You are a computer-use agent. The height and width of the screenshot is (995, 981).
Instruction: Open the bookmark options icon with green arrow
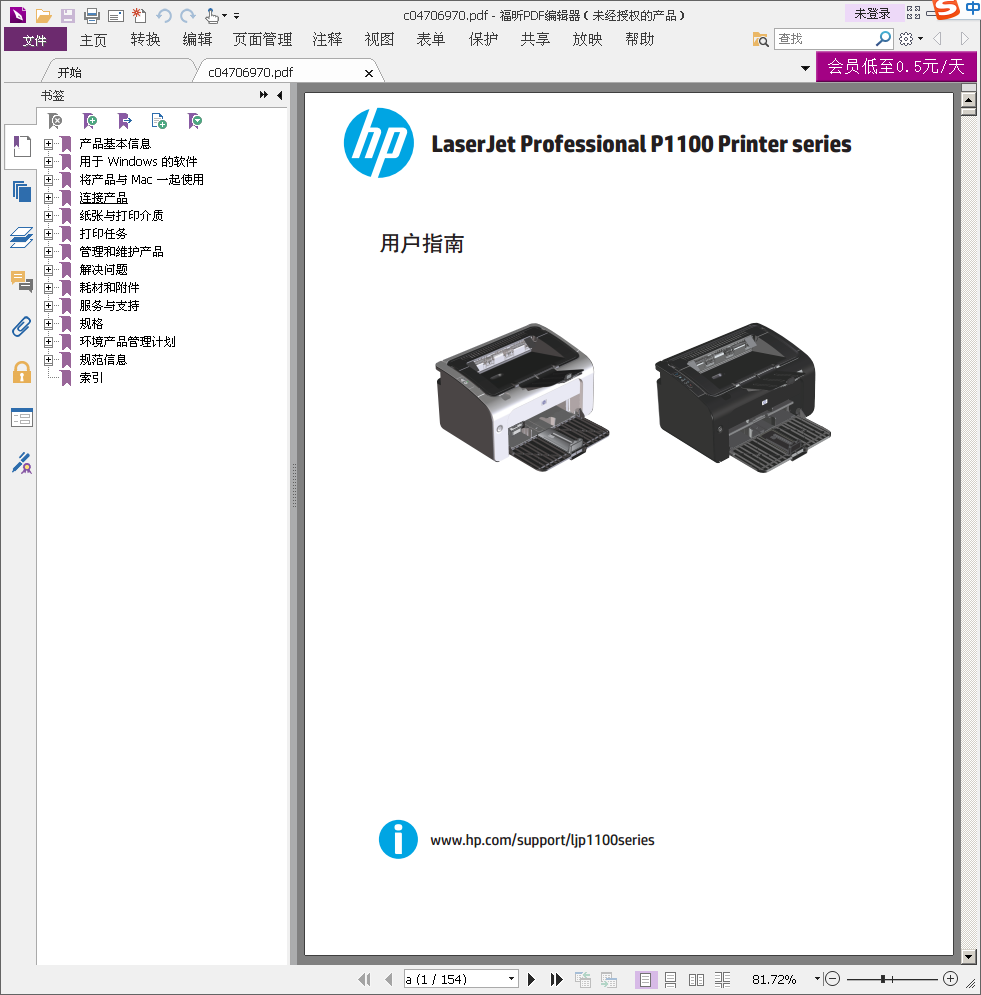click(195, 121)
